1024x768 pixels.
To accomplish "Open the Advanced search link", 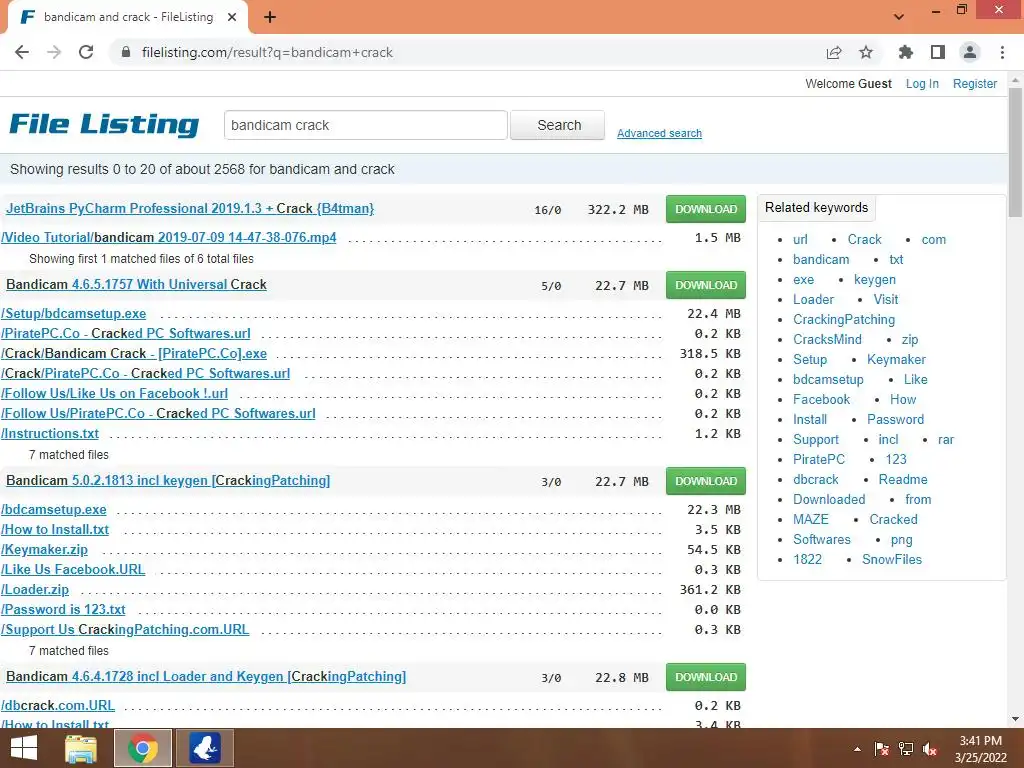I will tap(660, 133).
